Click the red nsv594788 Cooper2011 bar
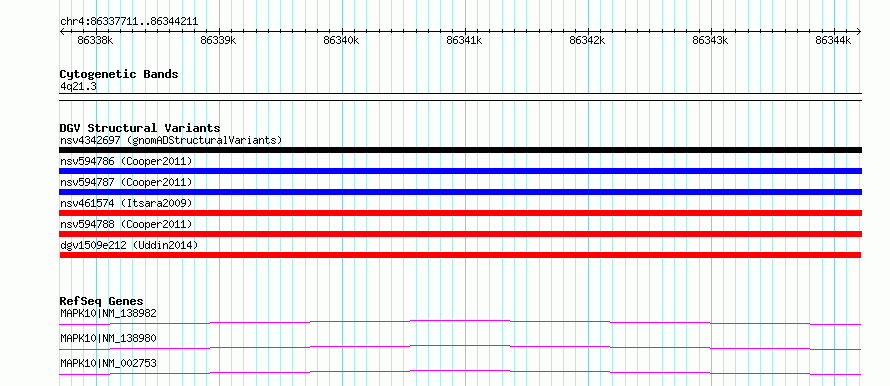Image resolution: width=890 pixels, height=386 pixels. [x=460, y=234]
